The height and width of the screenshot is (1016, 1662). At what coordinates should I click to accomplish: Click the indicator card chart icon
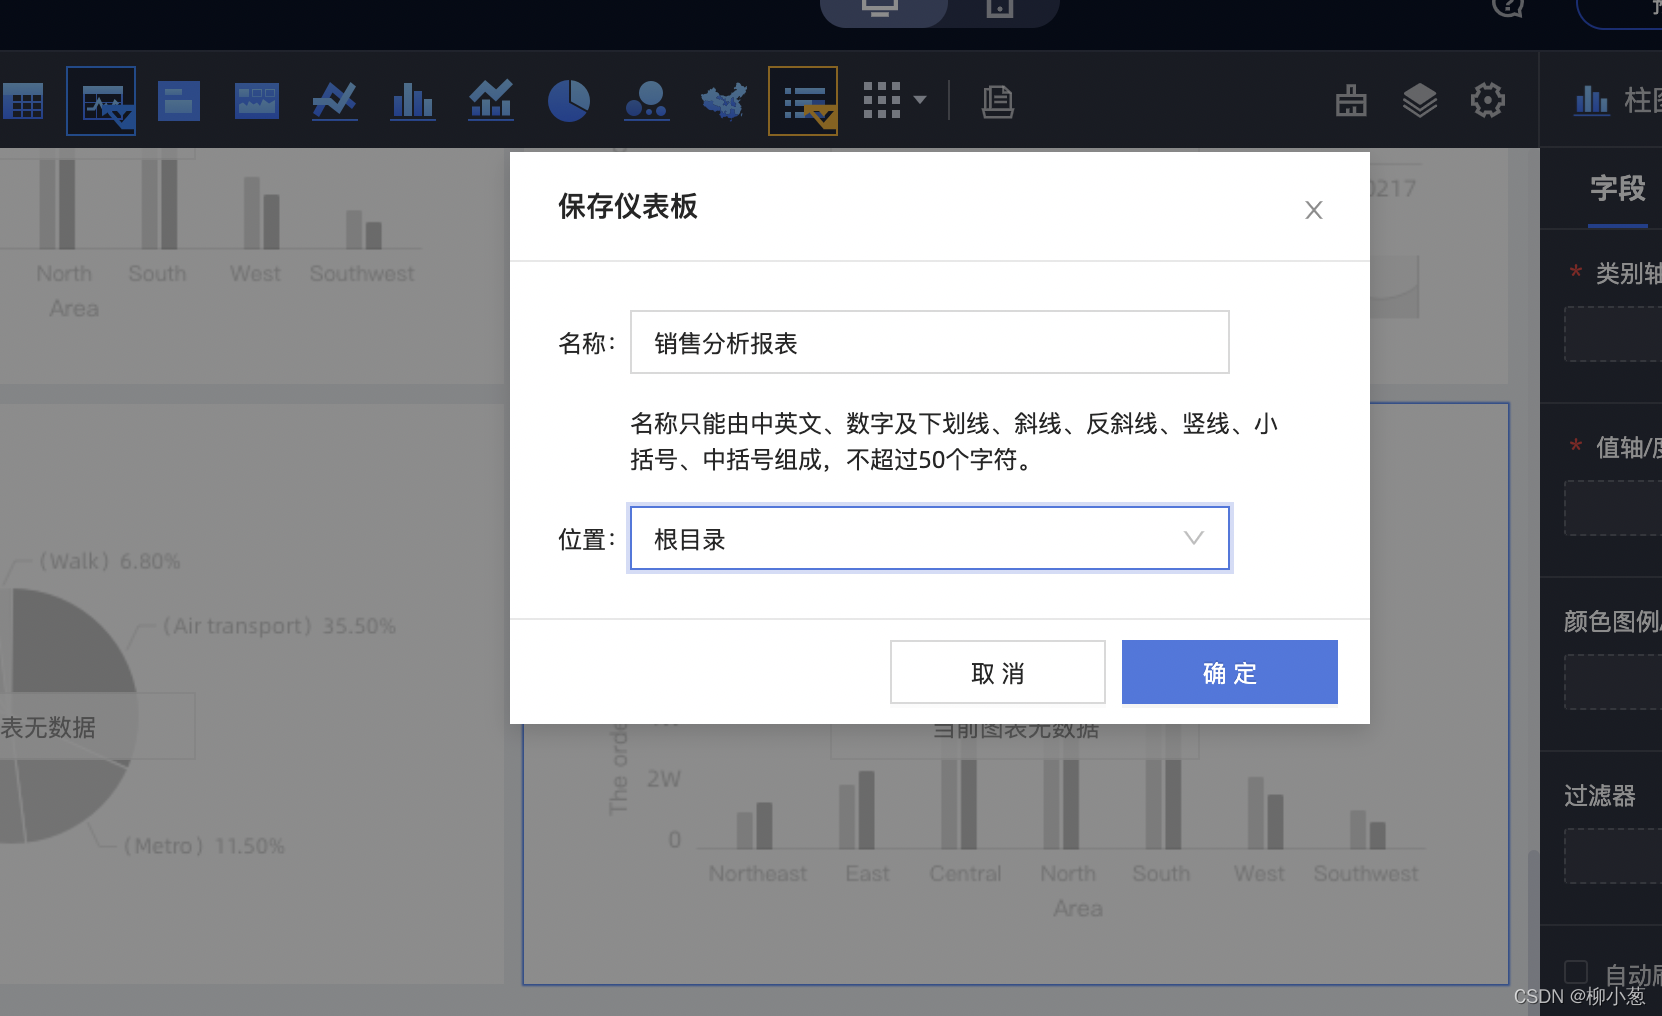pos(179,101)
